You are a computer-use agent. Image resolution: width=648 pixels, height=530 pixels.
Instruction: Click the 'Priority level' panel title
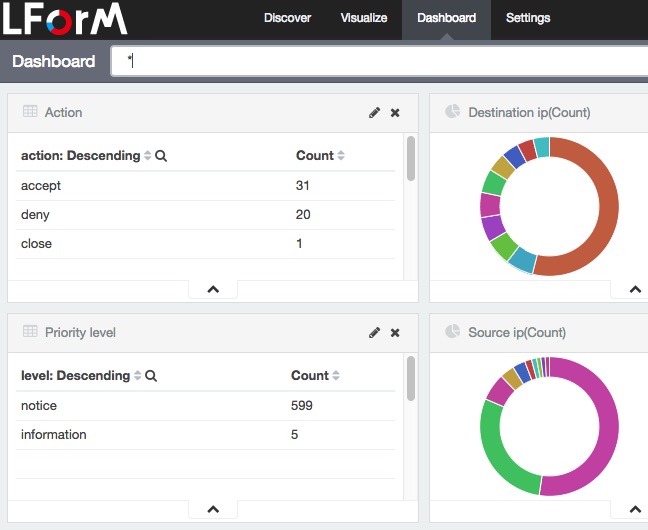(80, 332)
